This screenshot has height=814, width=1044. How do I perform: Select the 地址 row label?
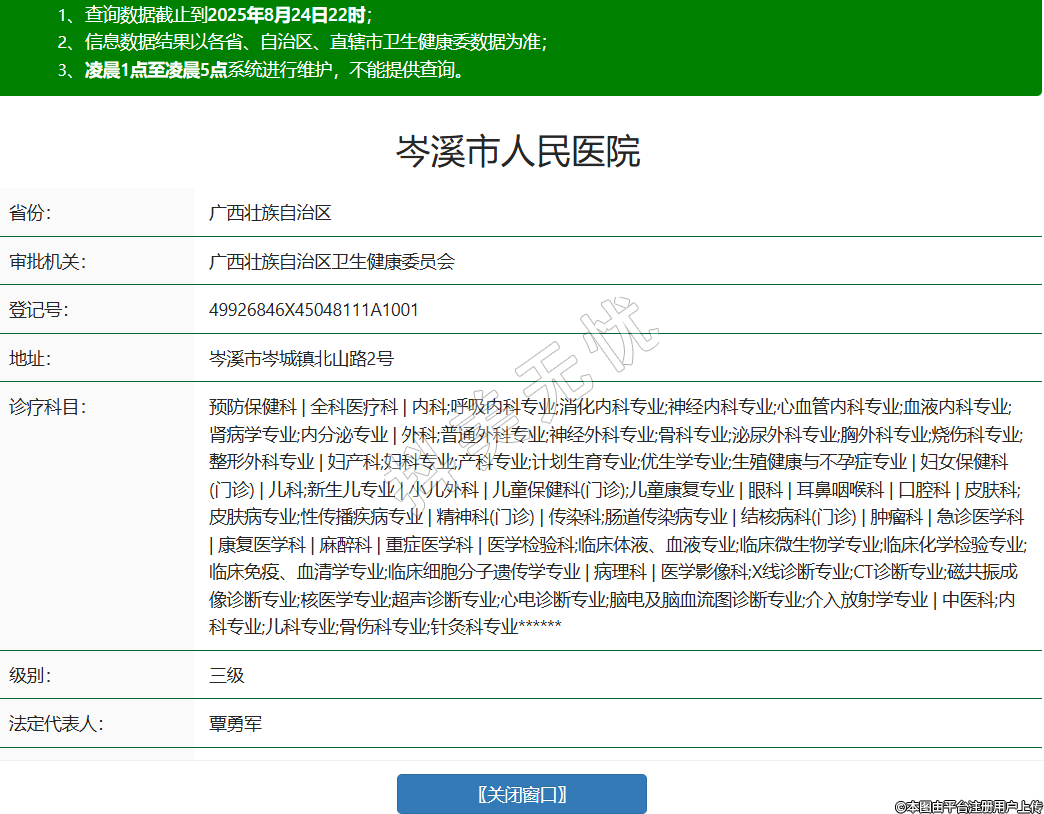pyautogui.click(x=30, y=358)
